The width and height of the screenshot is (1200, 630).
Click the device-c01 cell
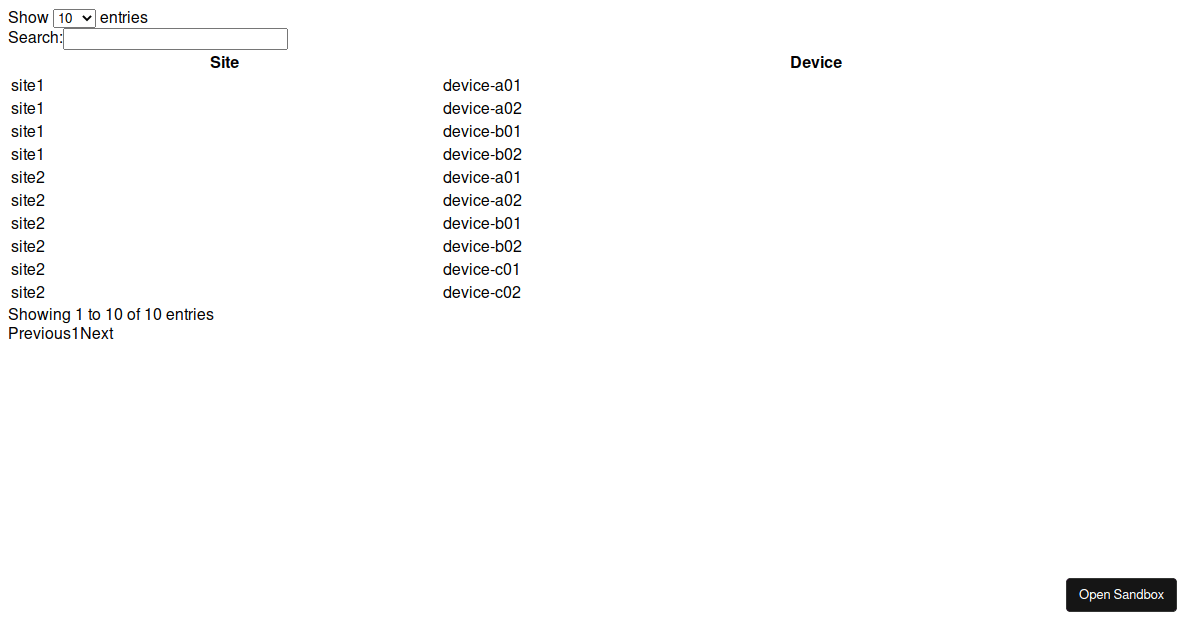coord(482,270)
